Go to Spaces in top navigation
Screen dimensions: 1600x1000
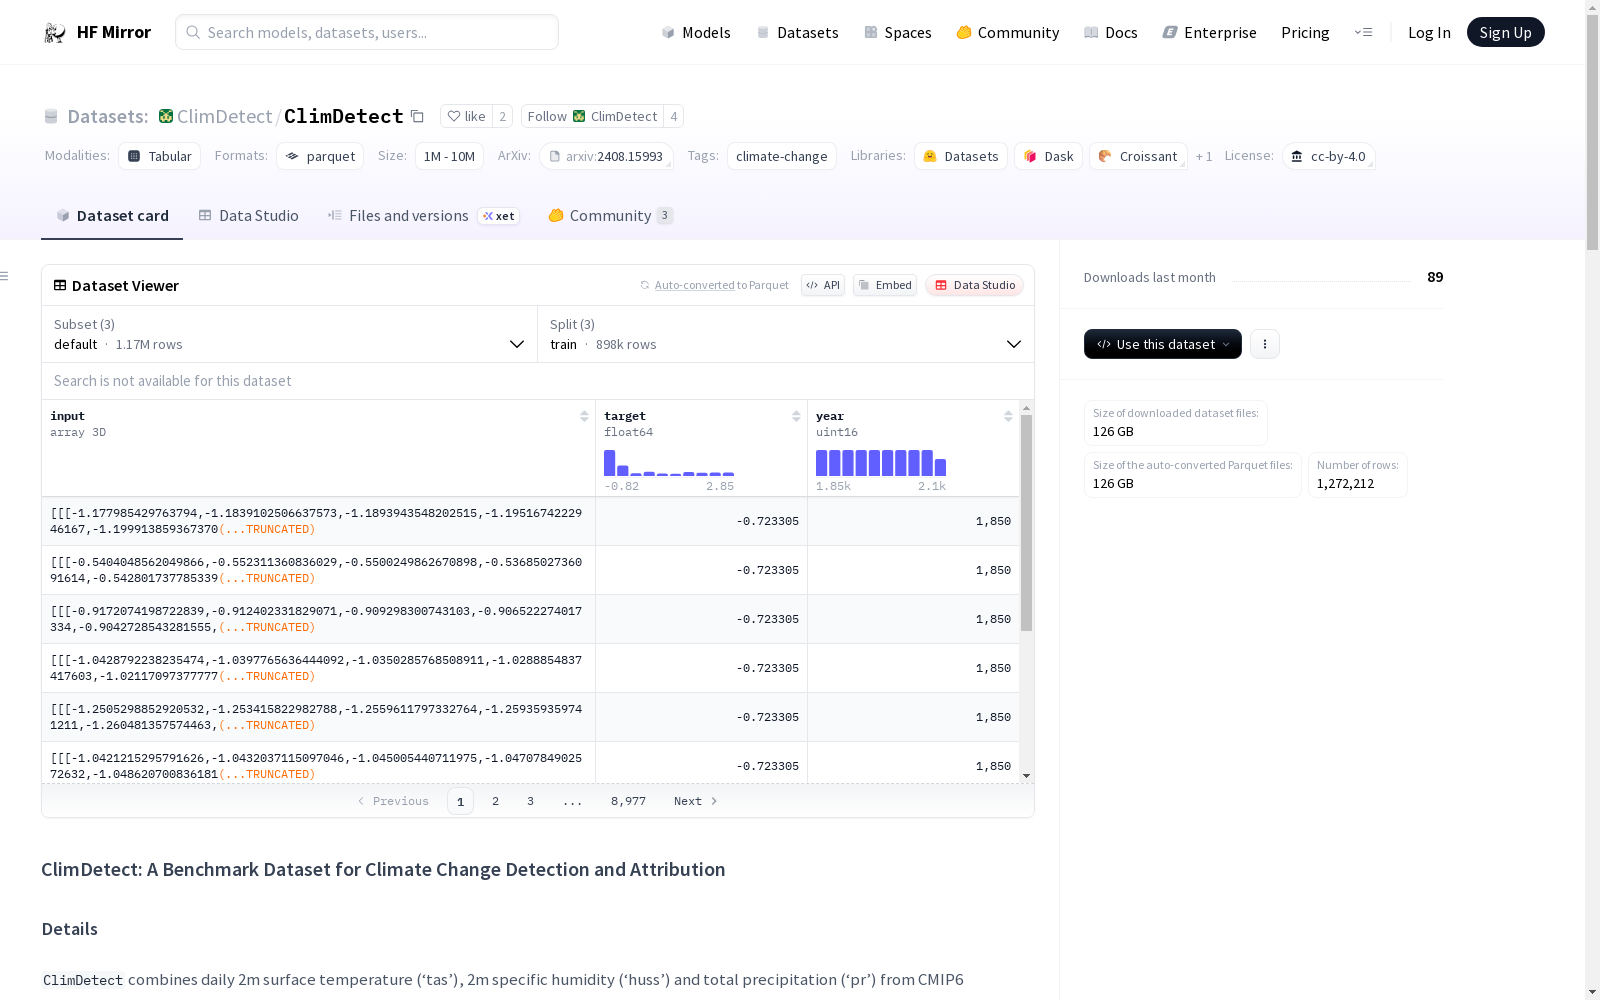pos(897,33)
